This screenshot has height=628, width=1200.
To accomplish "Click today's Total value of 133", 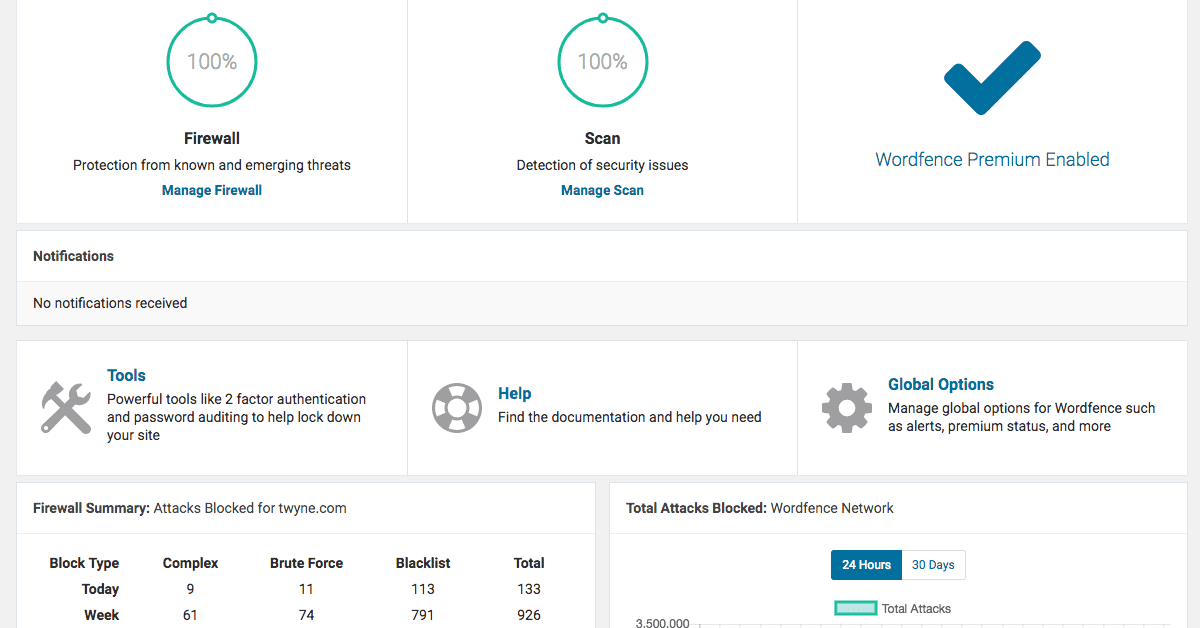I will tap(529, 589).
